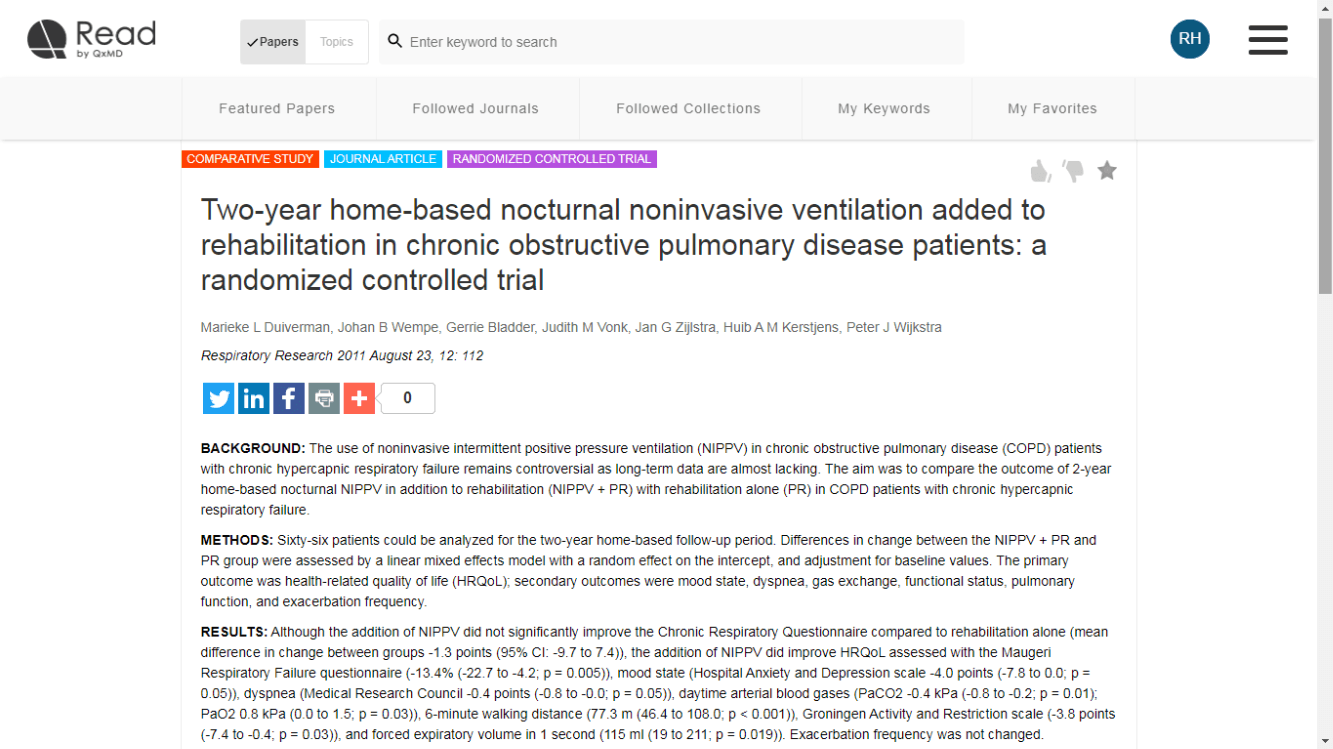Click the RH user avatar
1333x749 pixels.
[x=1190, y=39]
